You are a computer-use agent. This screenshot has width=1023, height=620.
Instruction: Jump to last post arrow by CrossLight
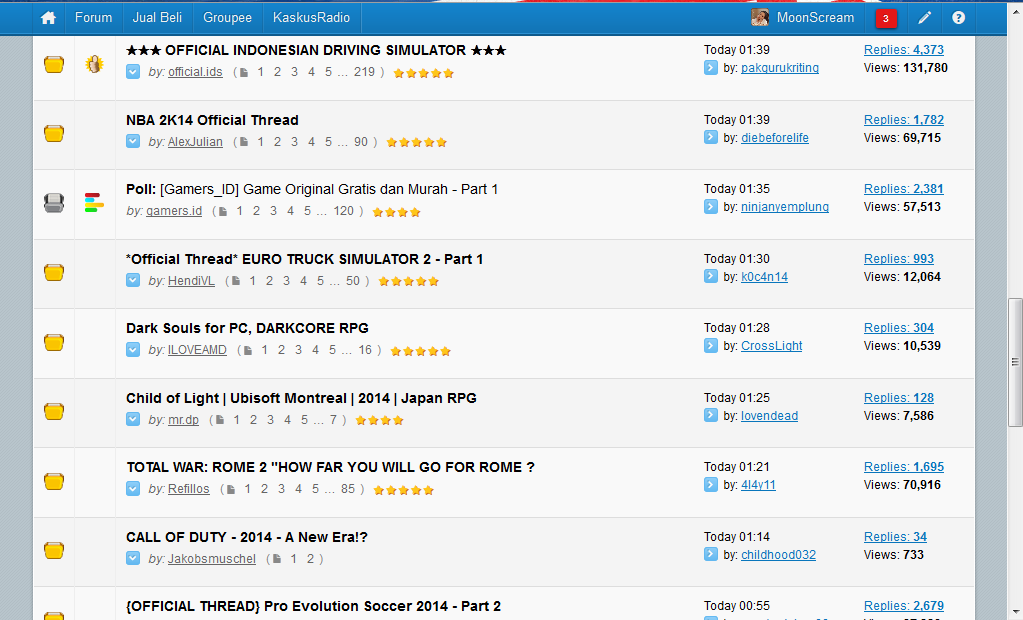pyautogui.click(x=711, y=345)
